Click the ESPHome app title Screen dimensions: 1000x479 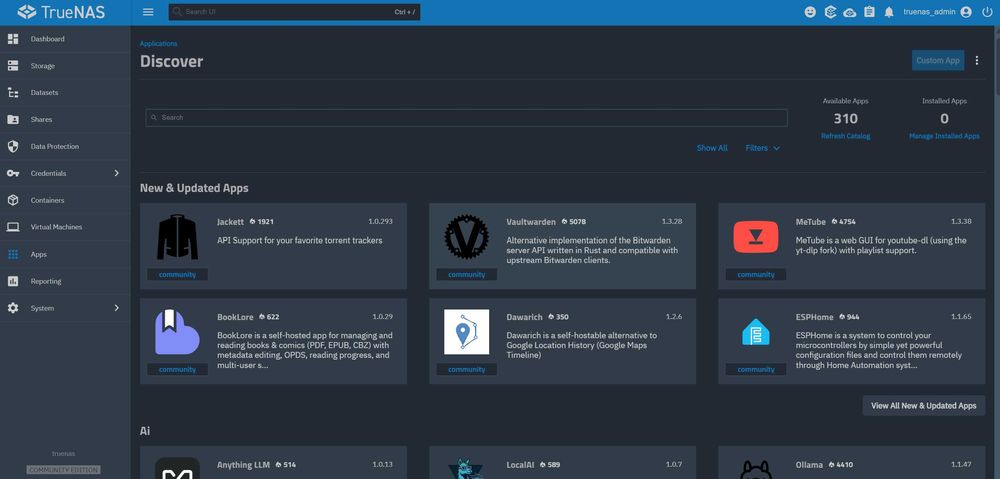[x=814, y=316]
